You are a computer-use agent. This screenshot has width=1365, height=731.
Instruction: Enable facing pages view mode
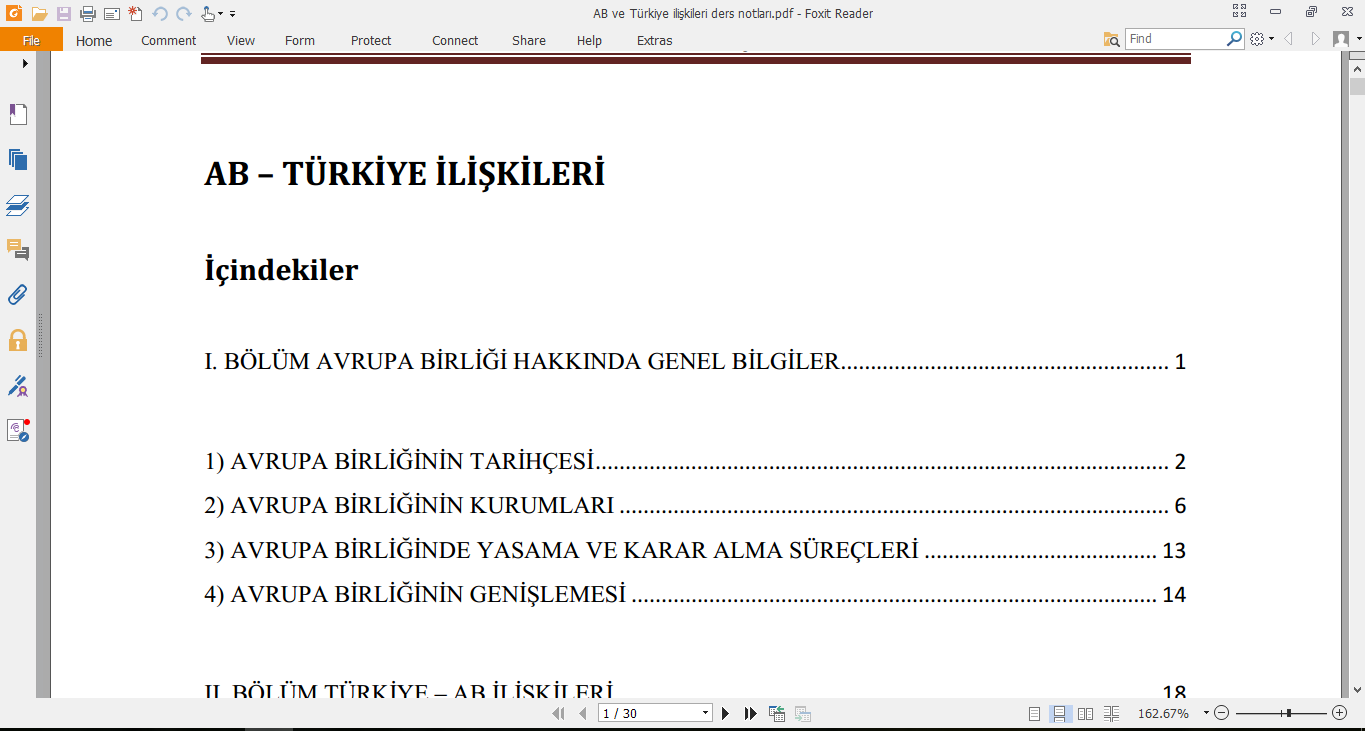click(1085, 713)
